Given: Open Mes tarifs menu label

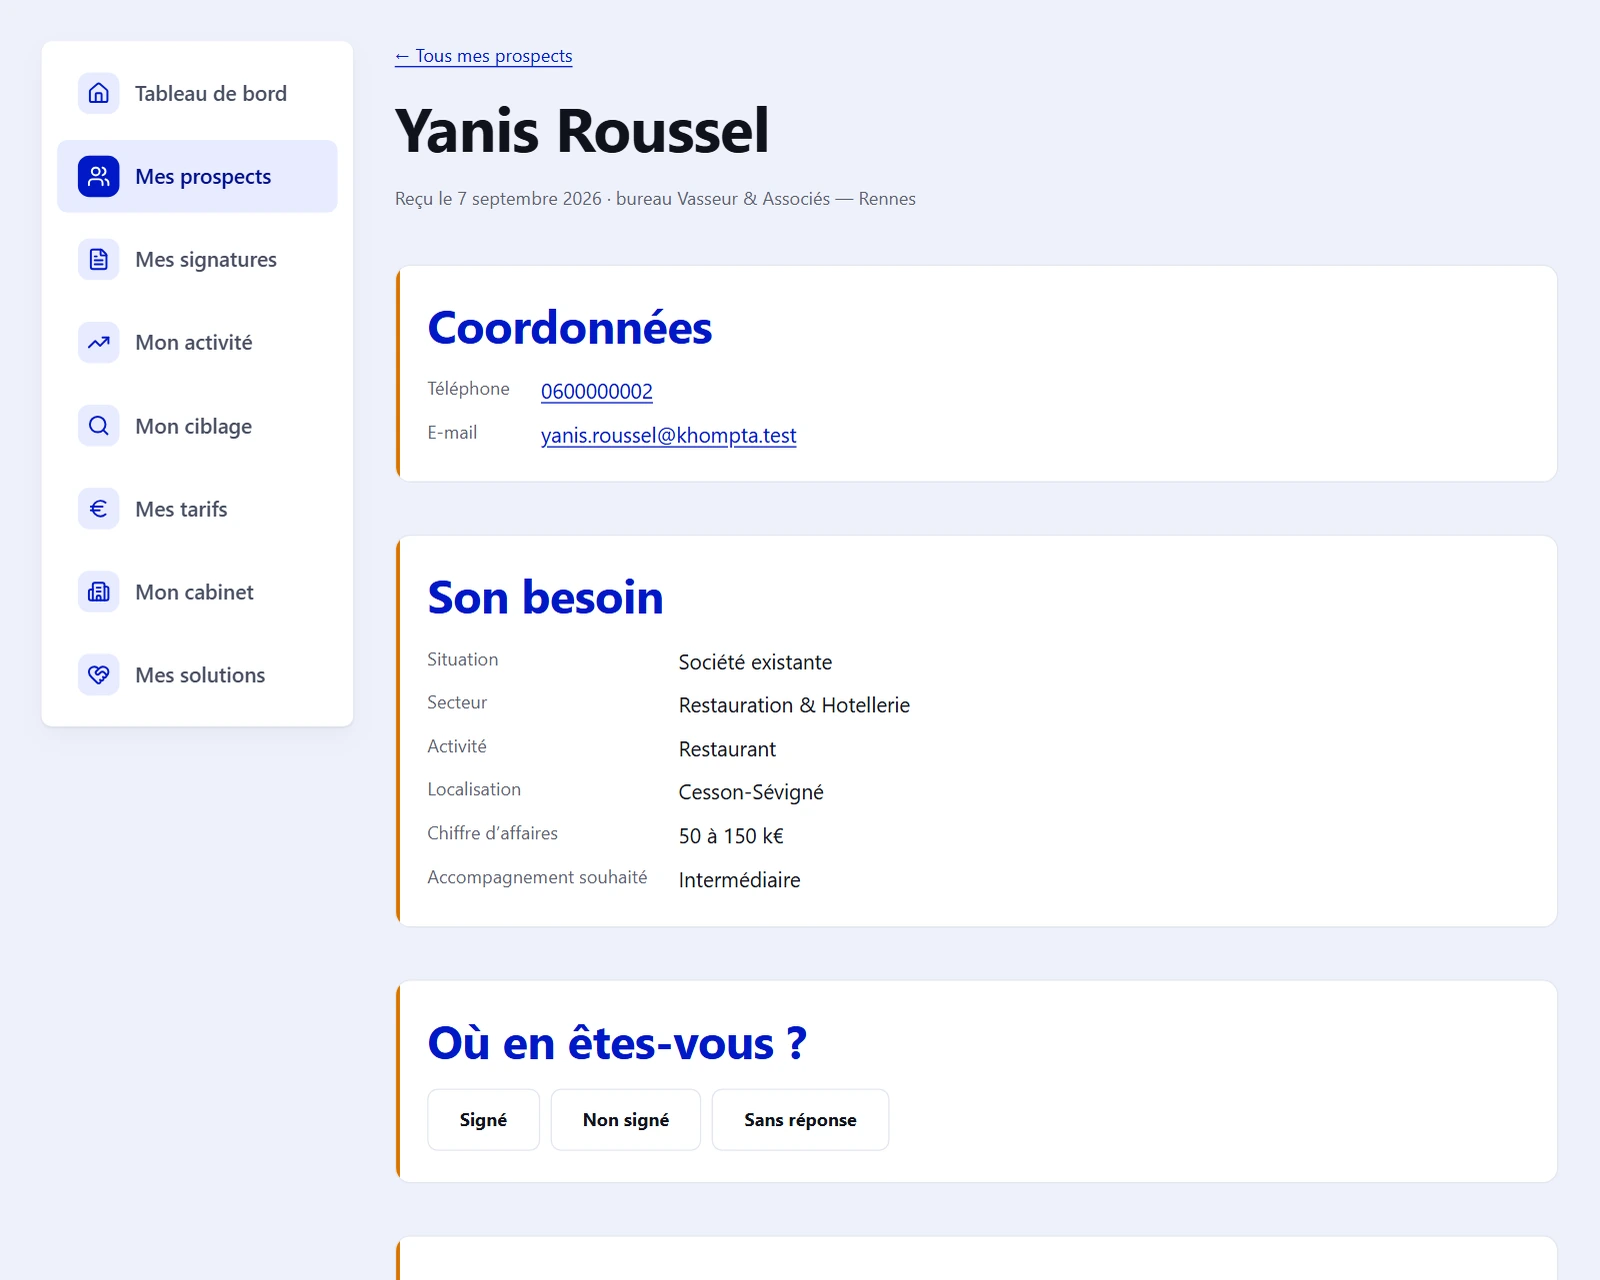Looking at the screenshot, I should (181, 509).
